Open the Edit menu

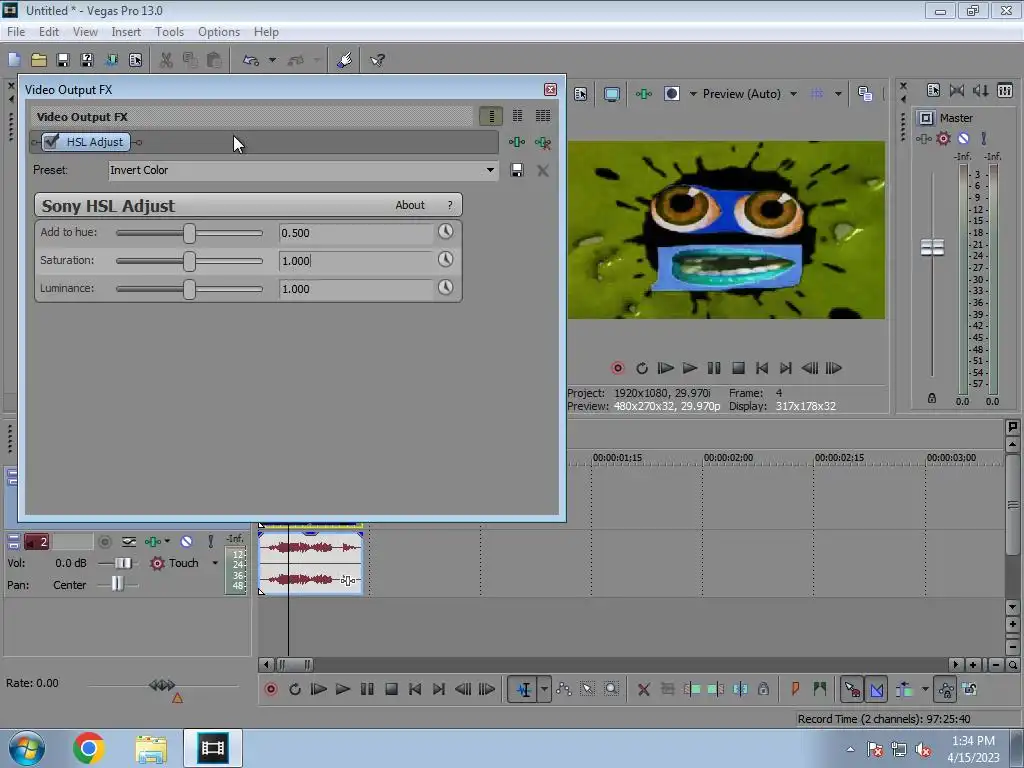[x=48, y=32]
